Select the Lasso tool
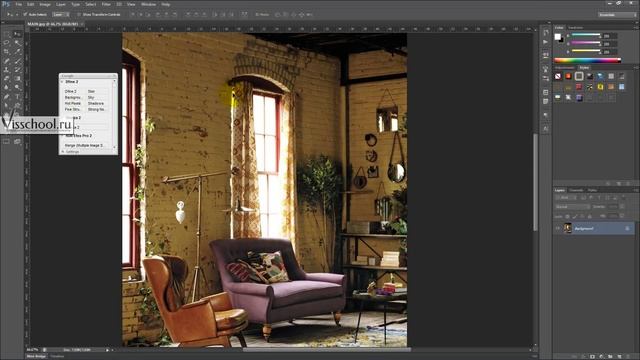This screenshot has height=360, width=640. coord(7,43)
